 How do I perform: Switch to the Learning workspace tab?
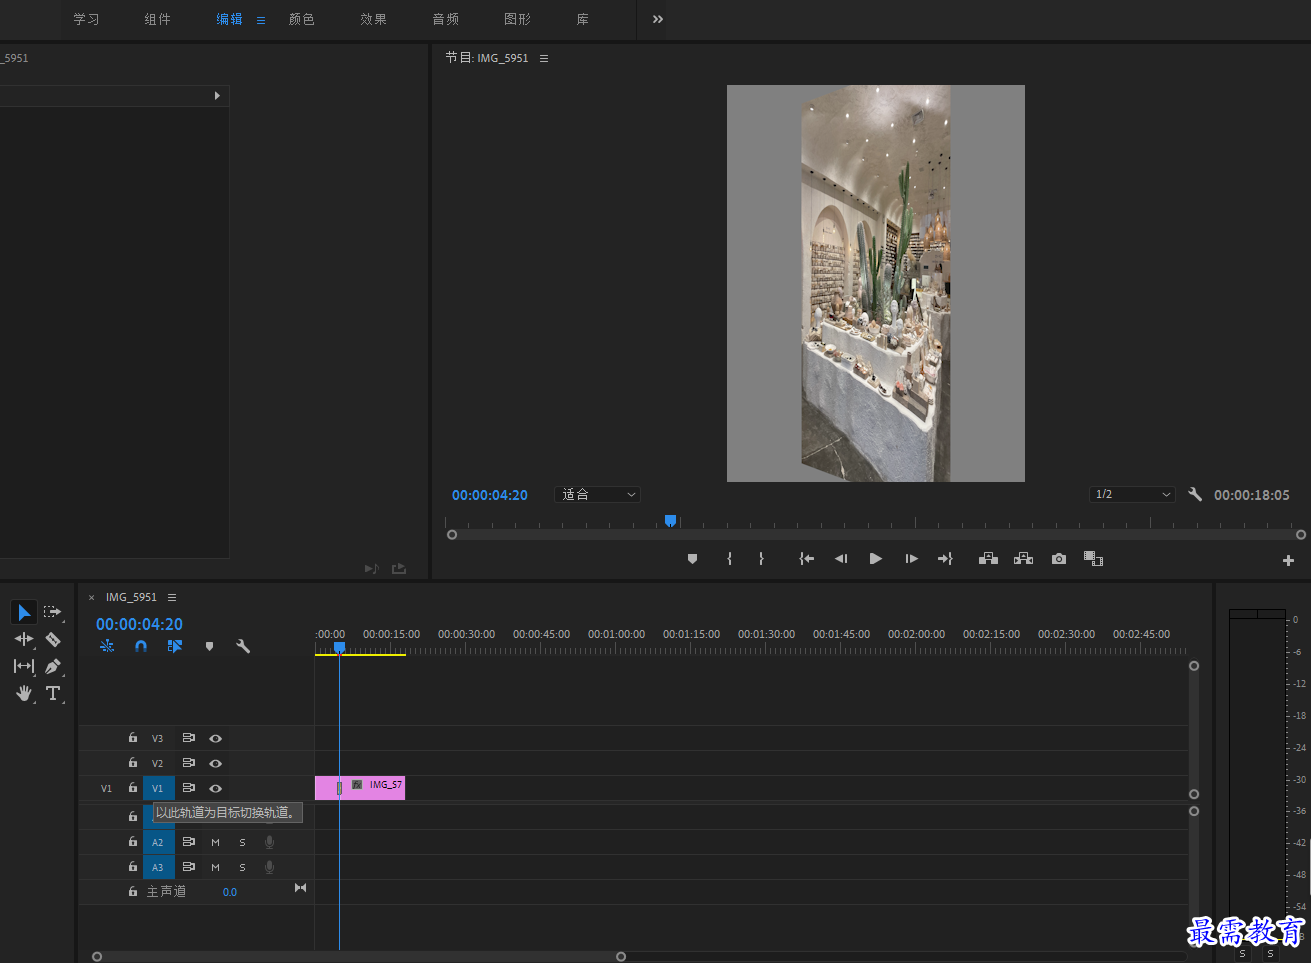point(86,19)
